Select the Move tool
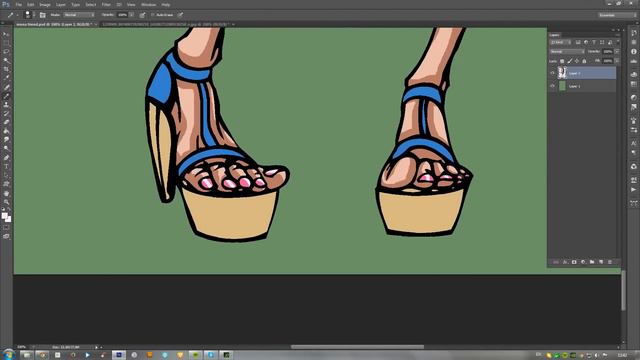The image size is (640, 360). [x=6, y=34]
